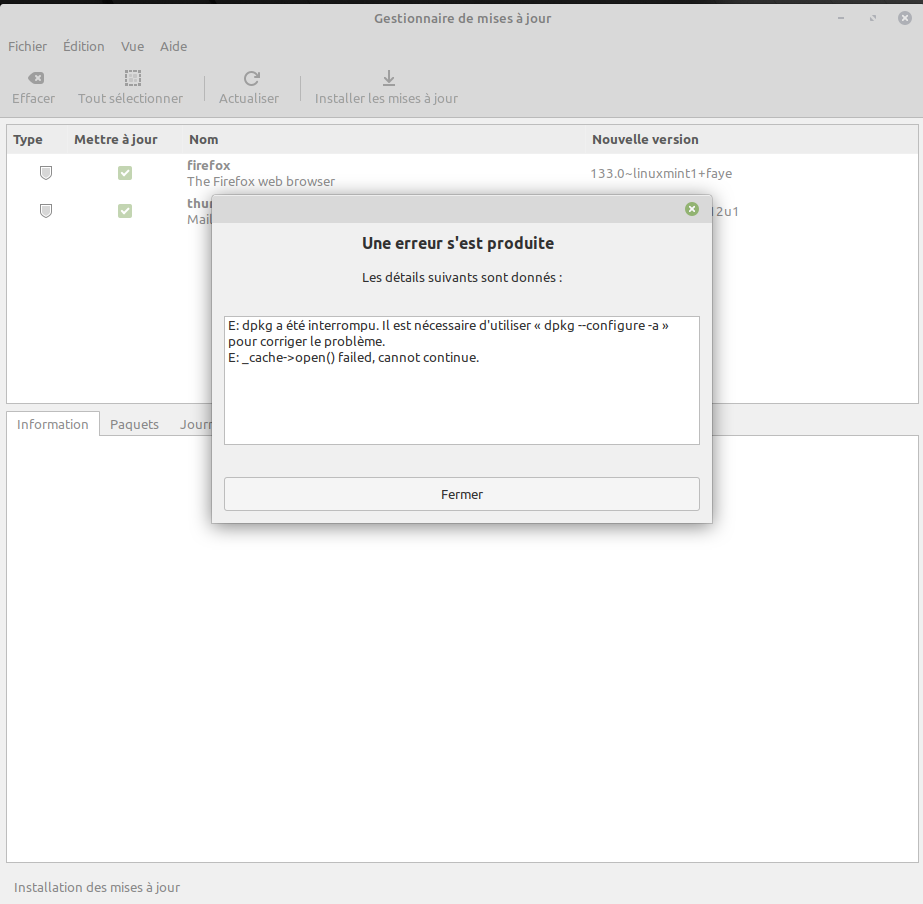The height and width of the screenshot is (904, 923).
Task: Open the Édition menu
Action: click(83, 46)
